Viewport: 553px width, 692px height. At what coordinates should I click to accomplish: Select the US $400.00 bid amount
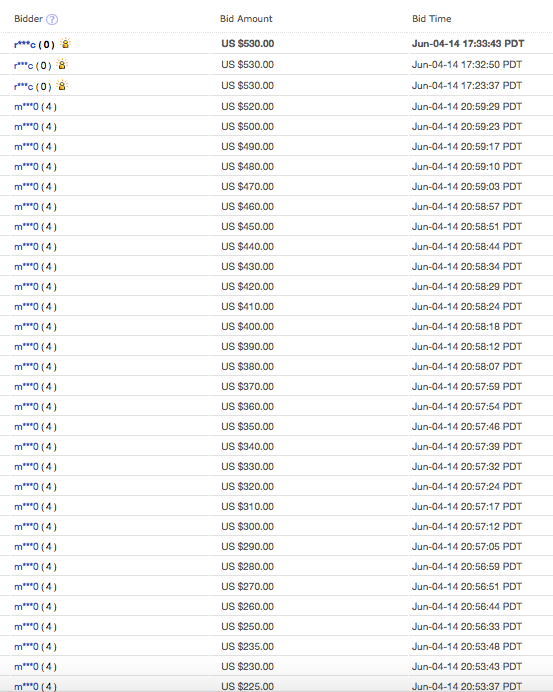tap(248, 327)
